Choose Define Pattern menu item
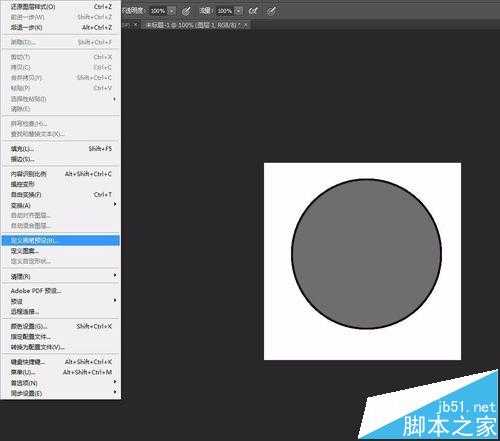 coord(60,251)
